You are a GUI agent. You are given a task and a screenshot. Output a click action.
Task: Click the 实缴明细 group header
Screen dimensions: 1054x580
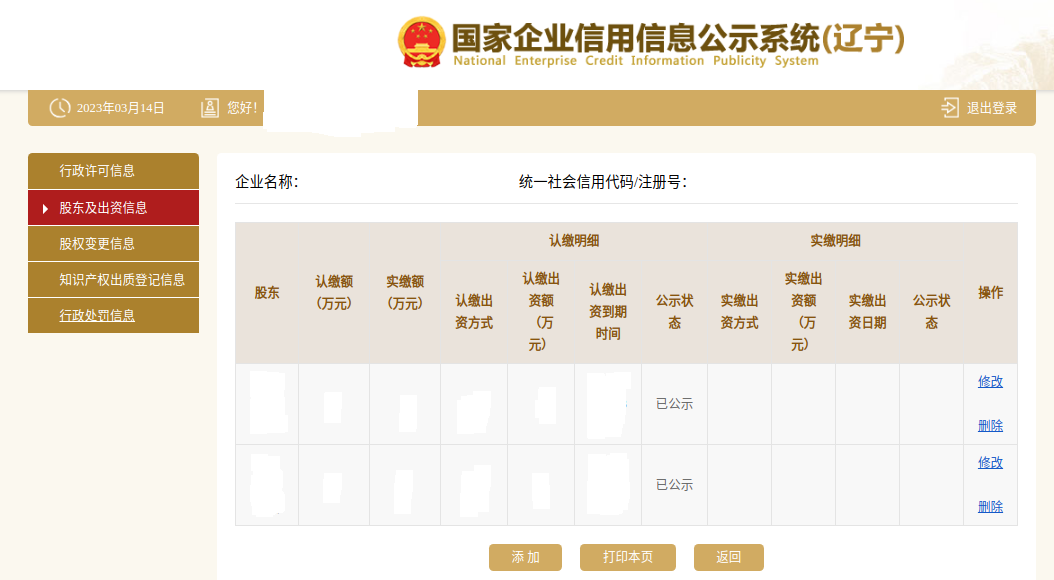[x=835, y=241]
